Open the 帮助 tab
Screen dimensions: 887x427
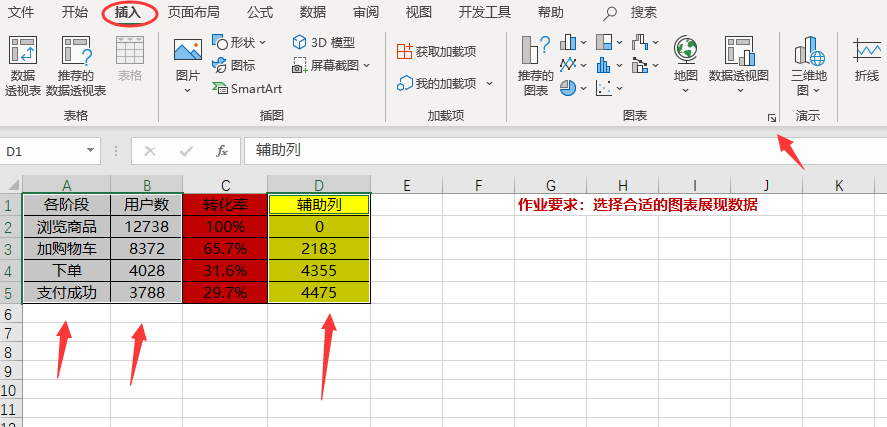tap(550, 12)
